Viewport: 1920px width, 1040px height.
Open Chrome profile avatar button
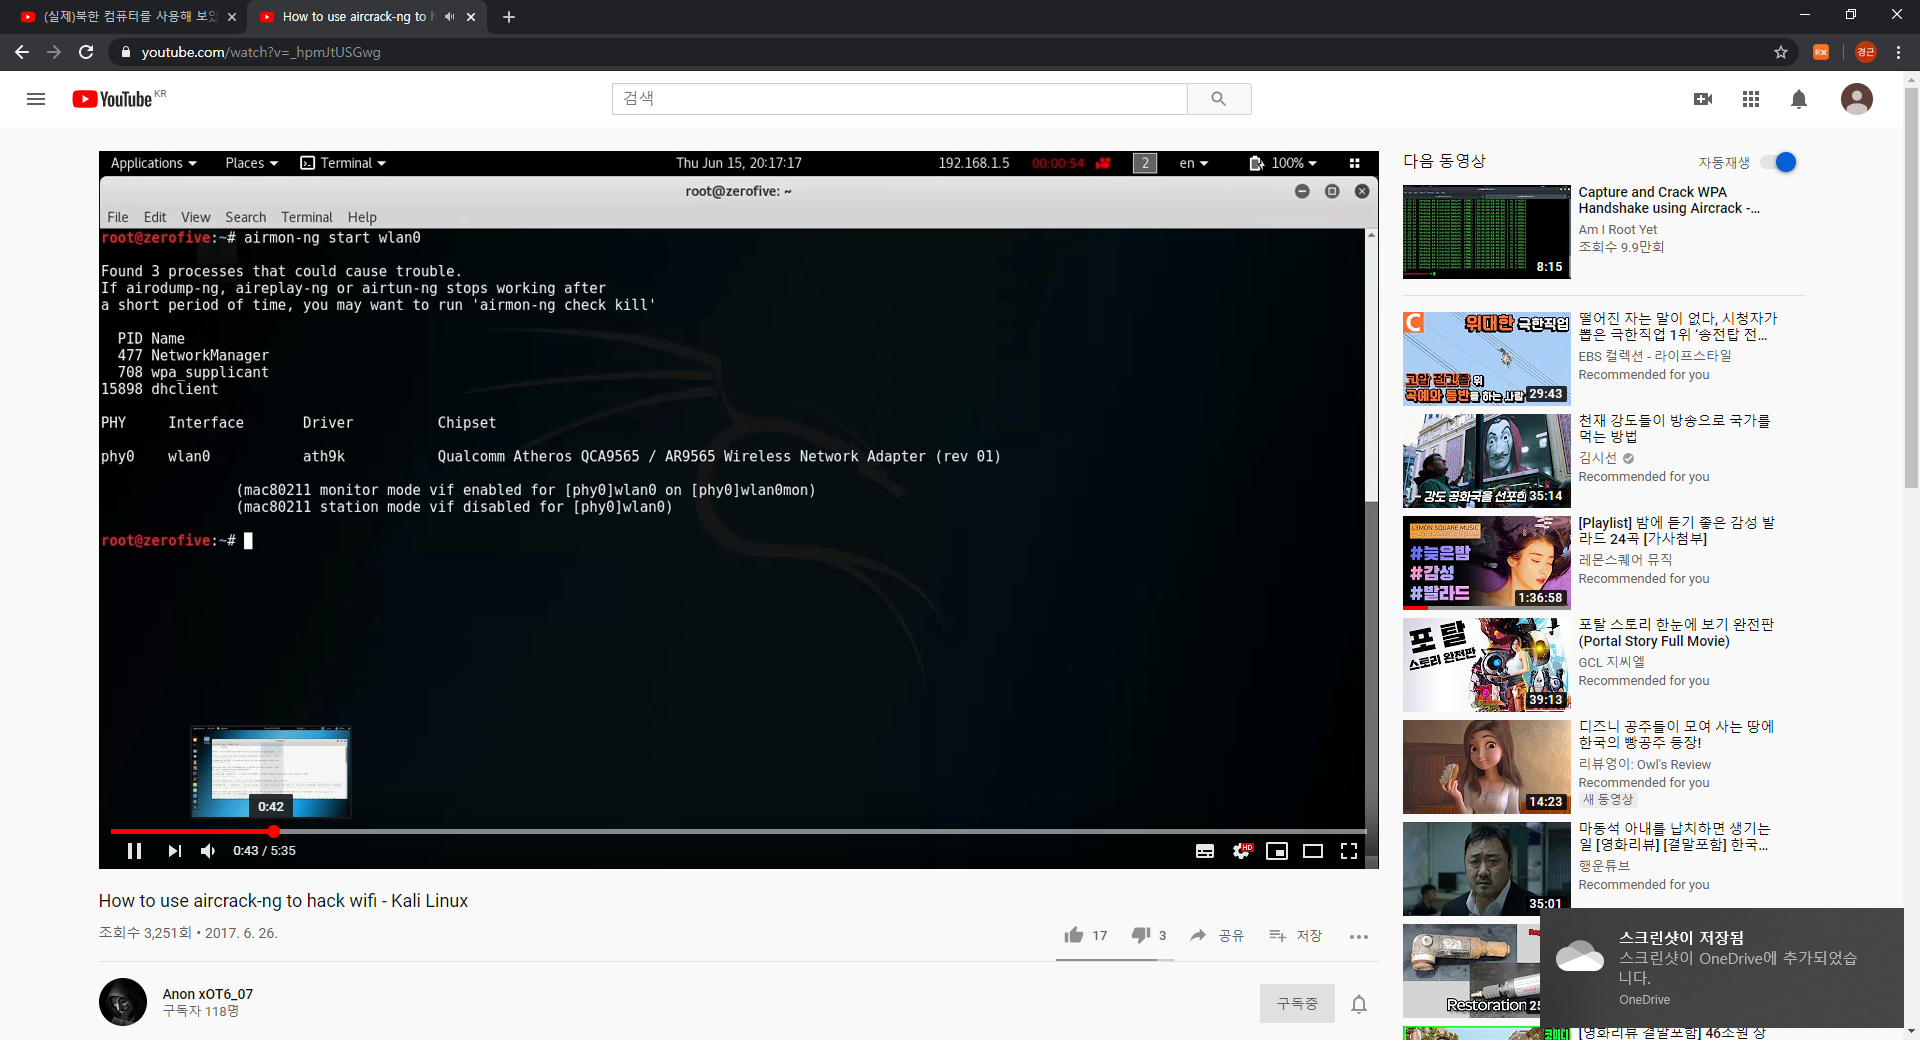pos(1865,52)
